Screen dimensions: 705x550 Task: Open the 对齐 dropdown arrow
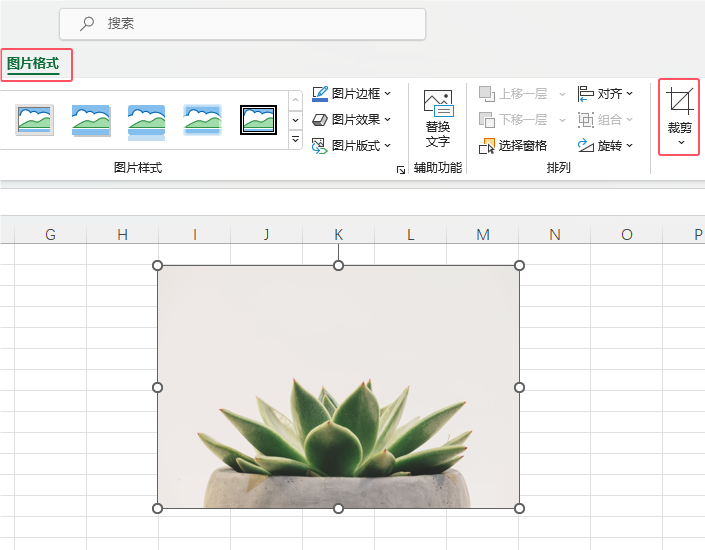point(629,94)
